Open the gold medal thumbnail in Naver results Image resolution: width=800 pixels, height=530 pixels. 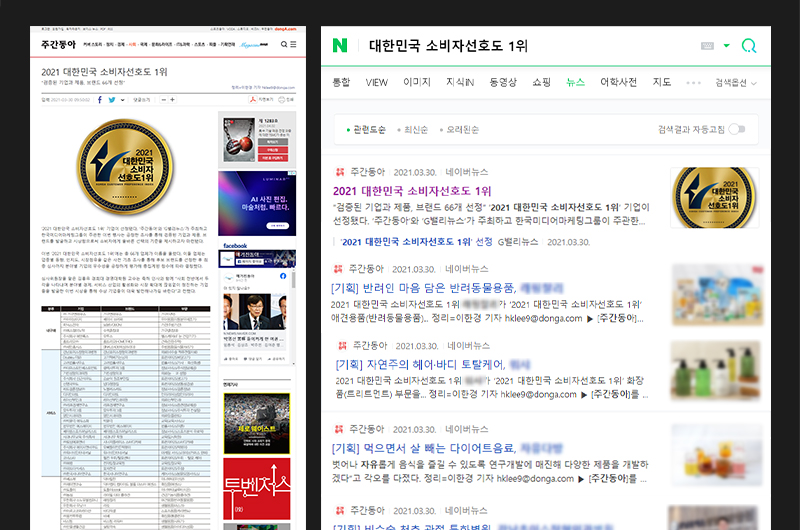click(x=714, y=197)
